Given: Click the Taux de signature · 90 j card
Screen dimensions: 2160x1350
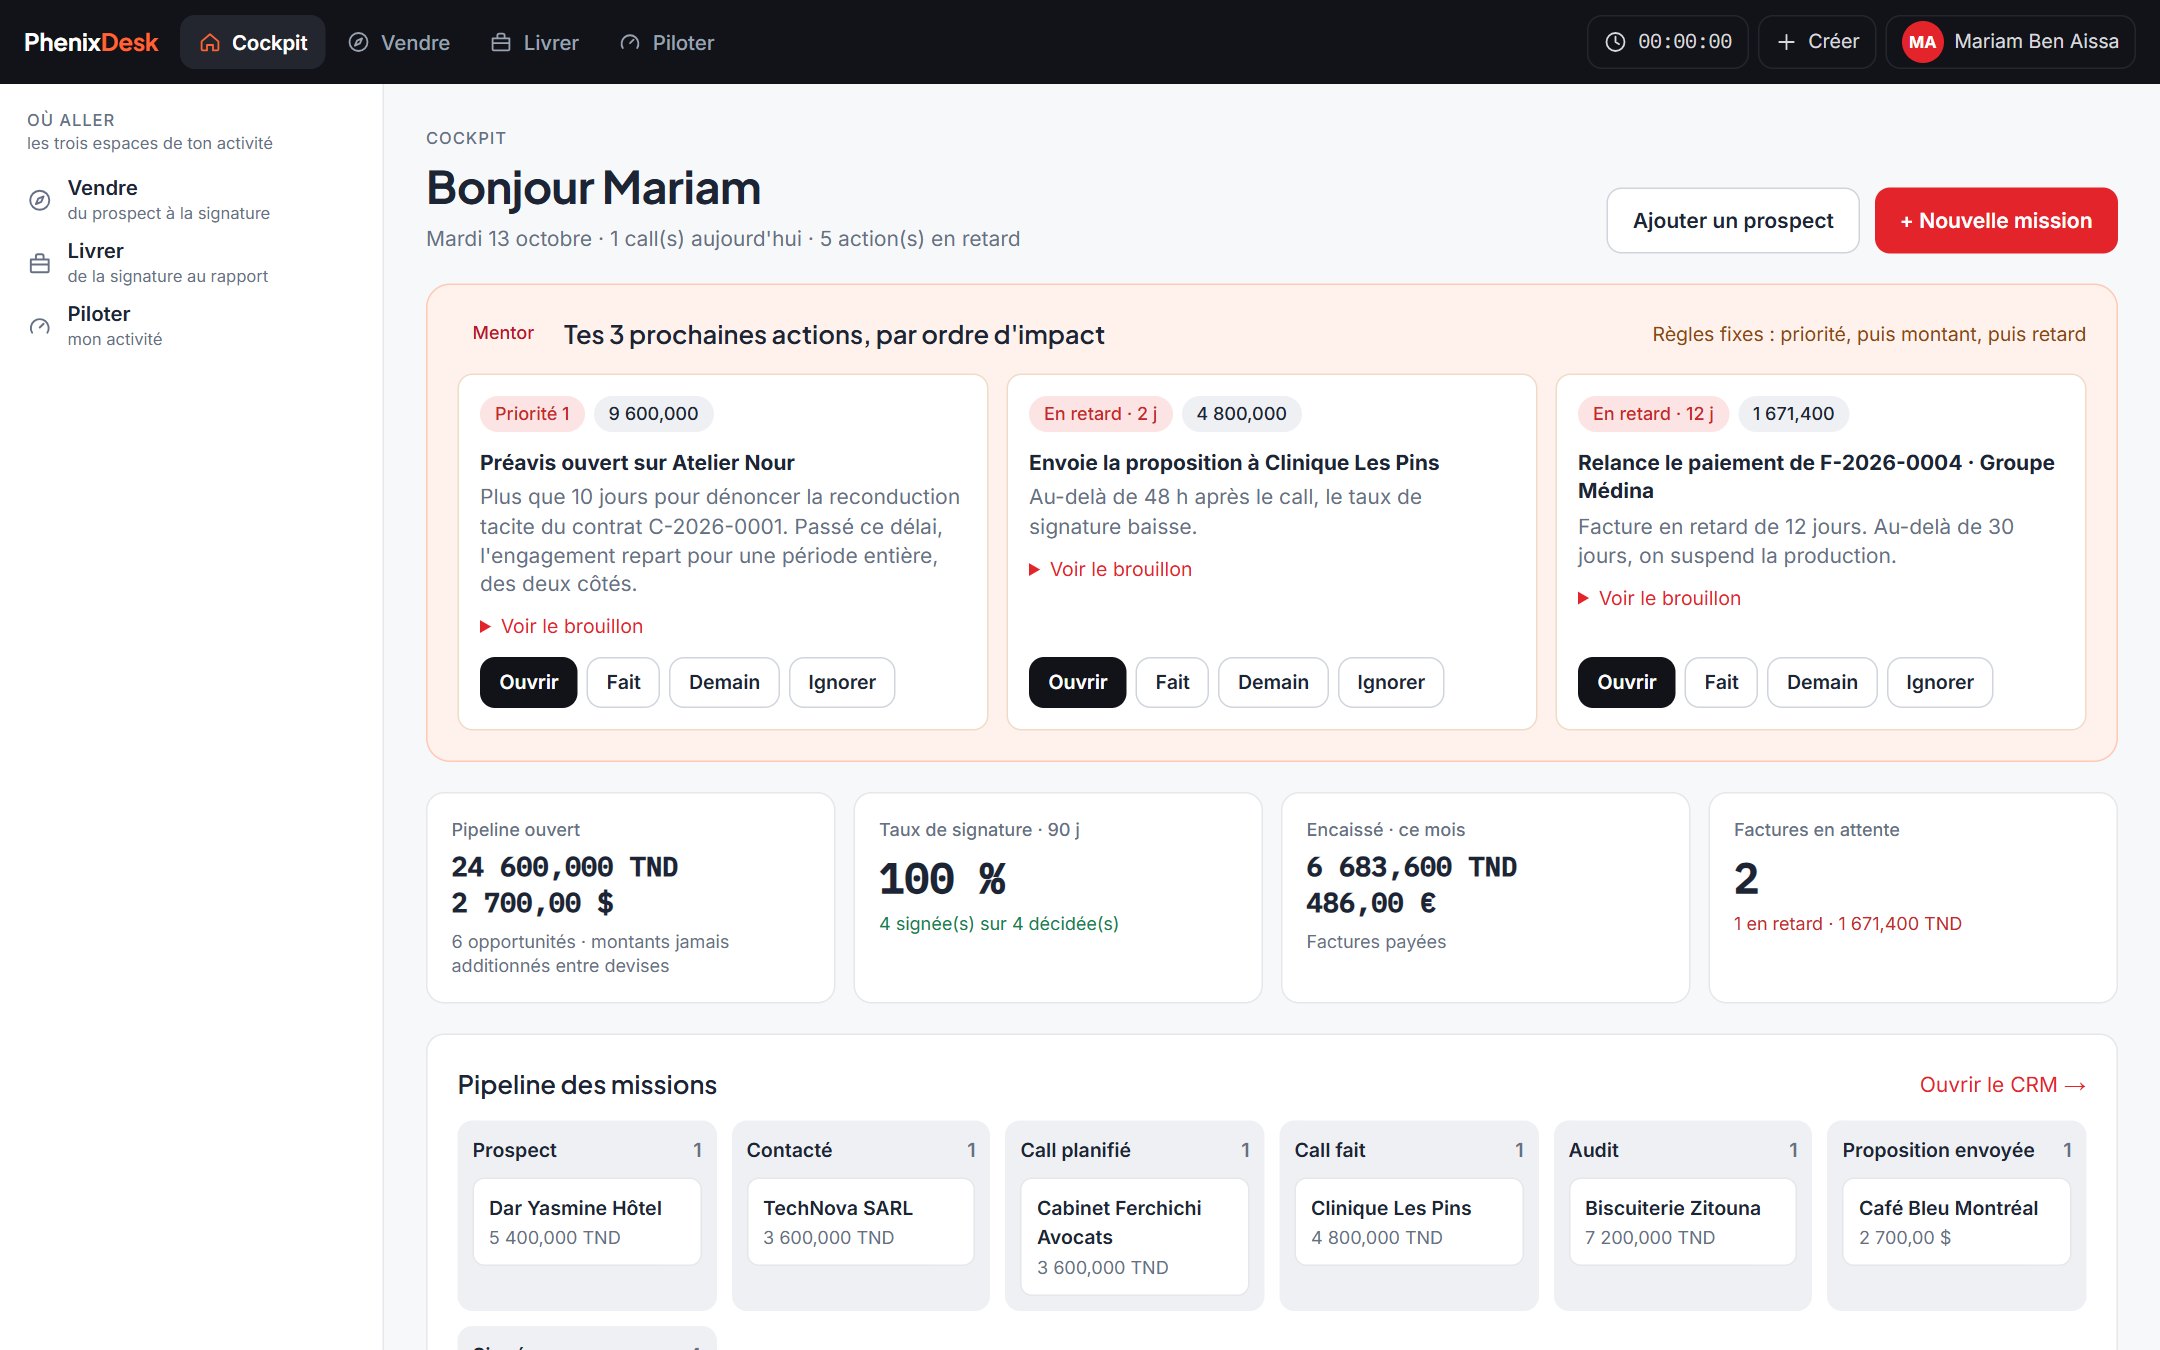Looking at the screenshot, I should 1058,898.
